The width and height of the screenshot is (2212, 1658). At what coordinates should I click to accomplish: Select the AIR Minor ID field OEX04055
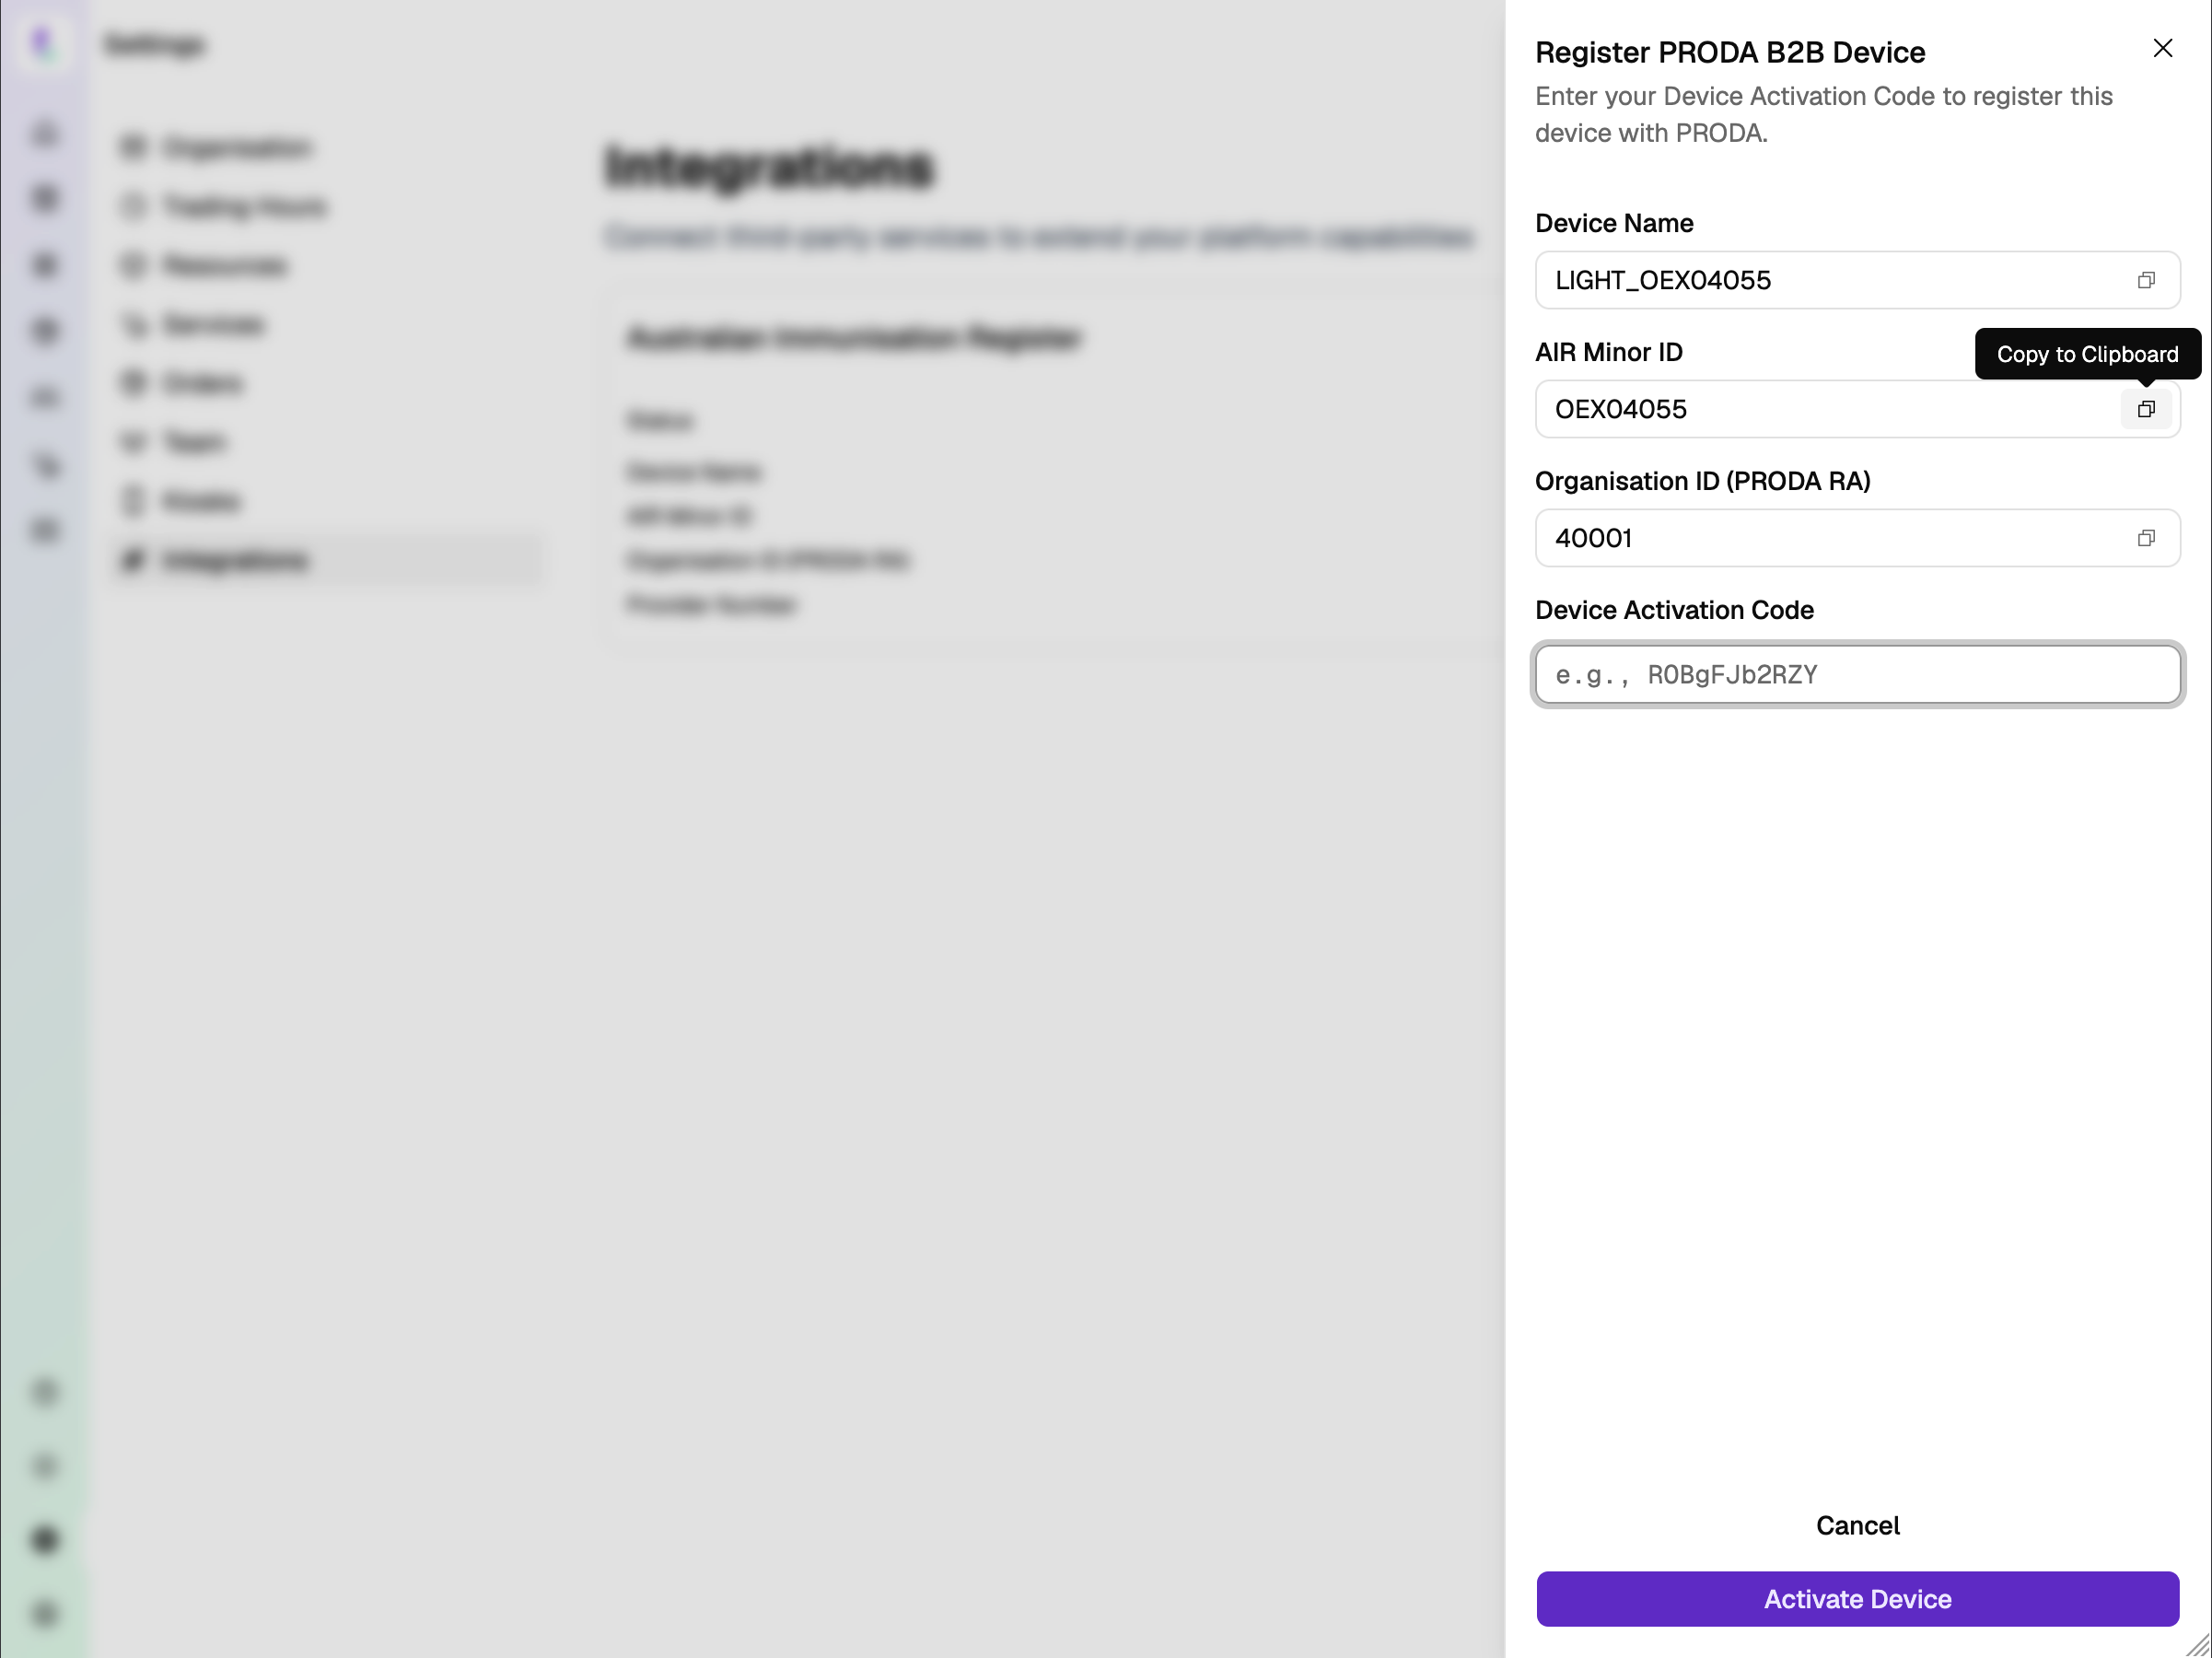(1858, 409)
